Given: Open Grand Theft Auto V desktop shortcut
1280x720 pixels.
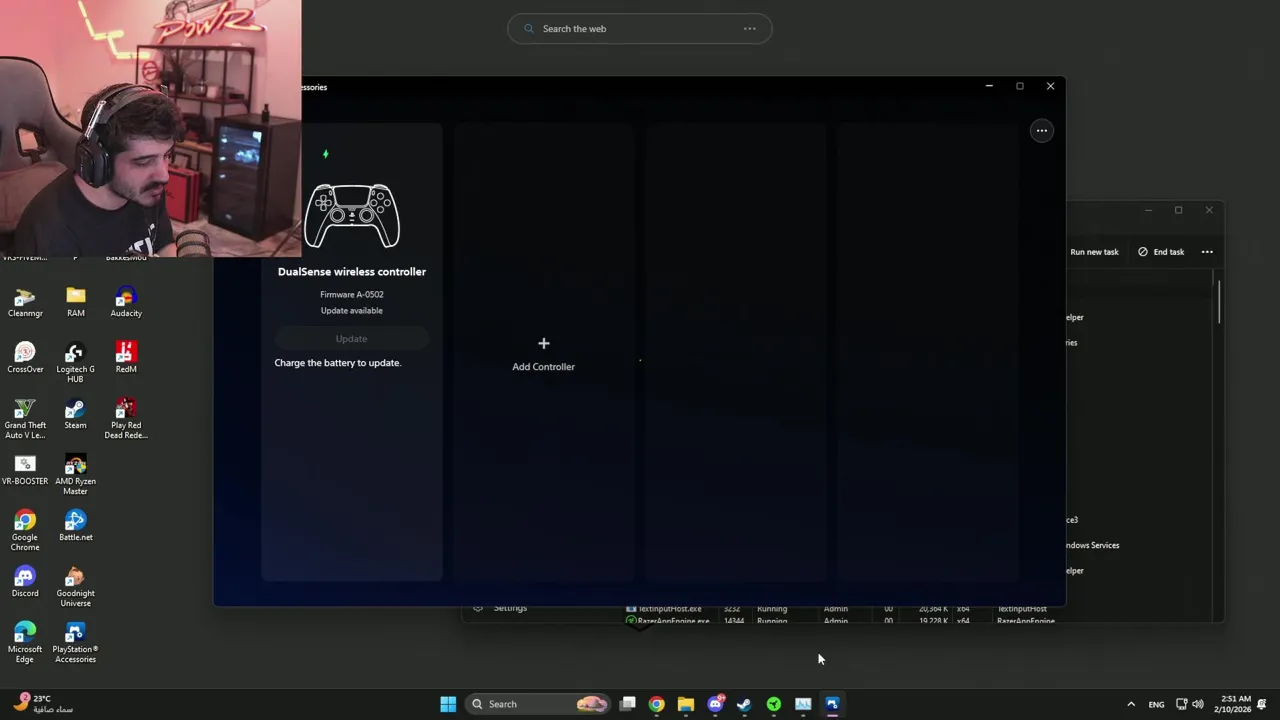Looking at the screenshot, I should pos(25,419).
